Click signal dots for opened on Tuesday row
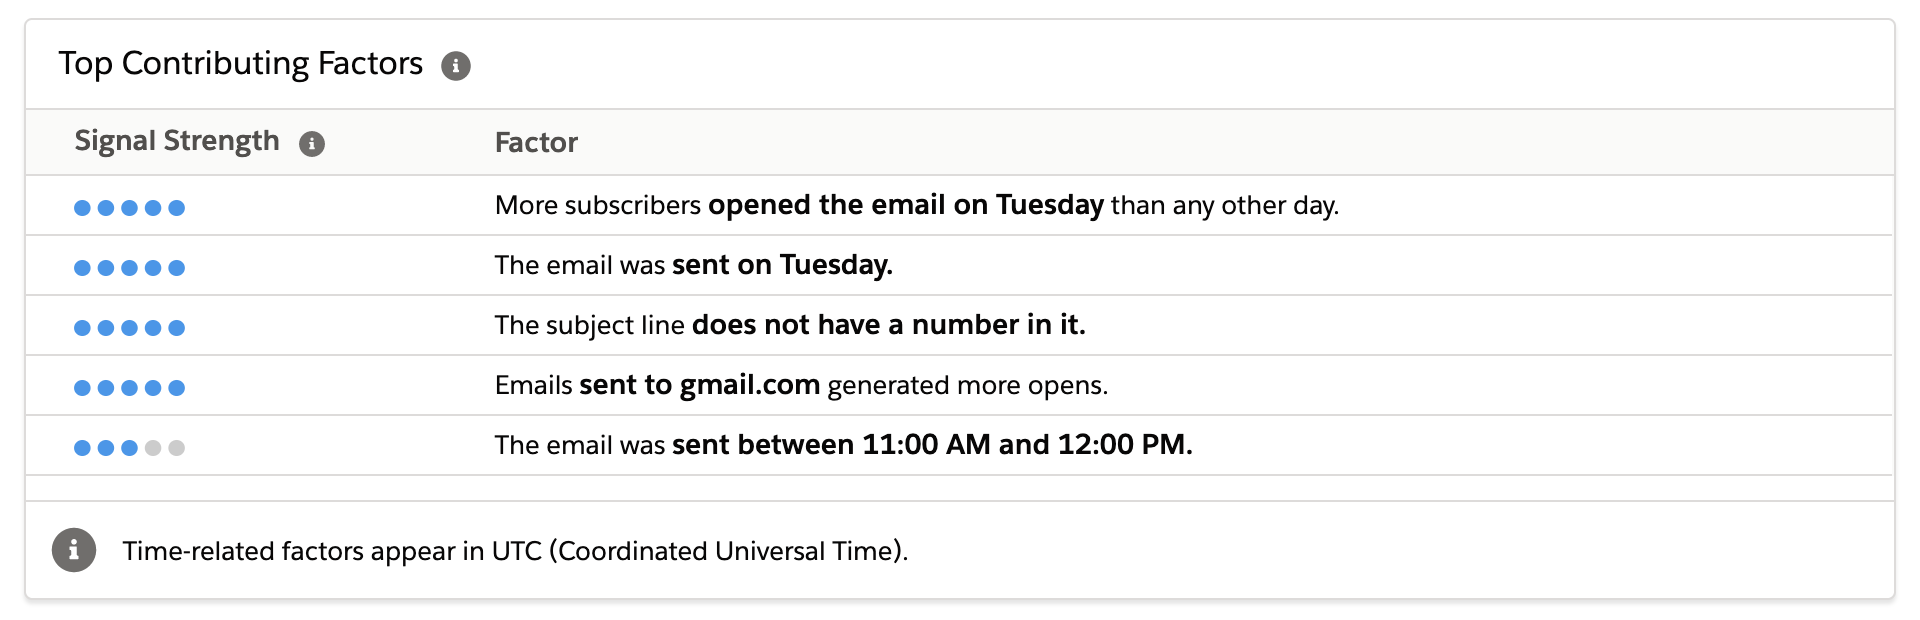1920x620 pixels. tap(129, 208)
